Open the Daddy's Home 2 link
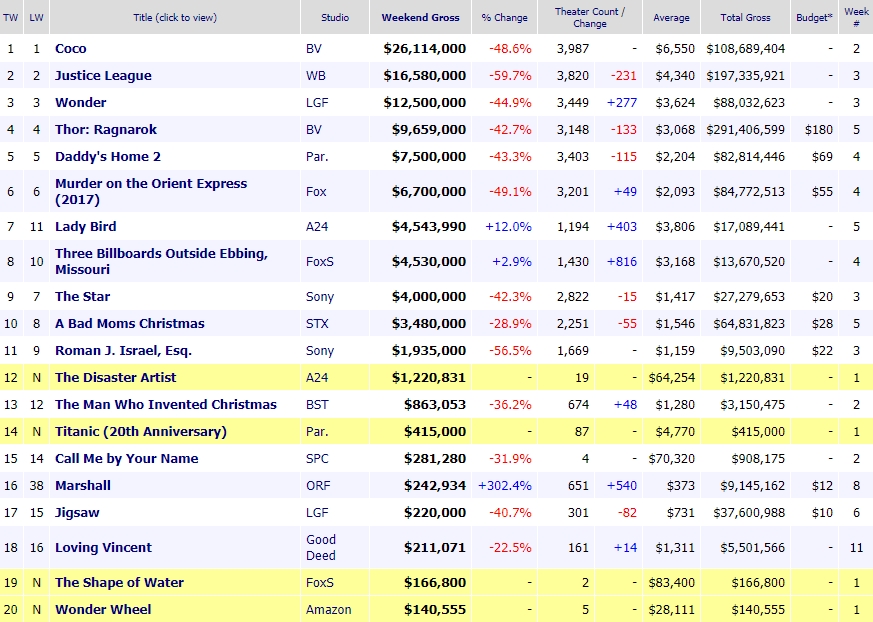This screenshot has width=873, height=622. (108, 156)
